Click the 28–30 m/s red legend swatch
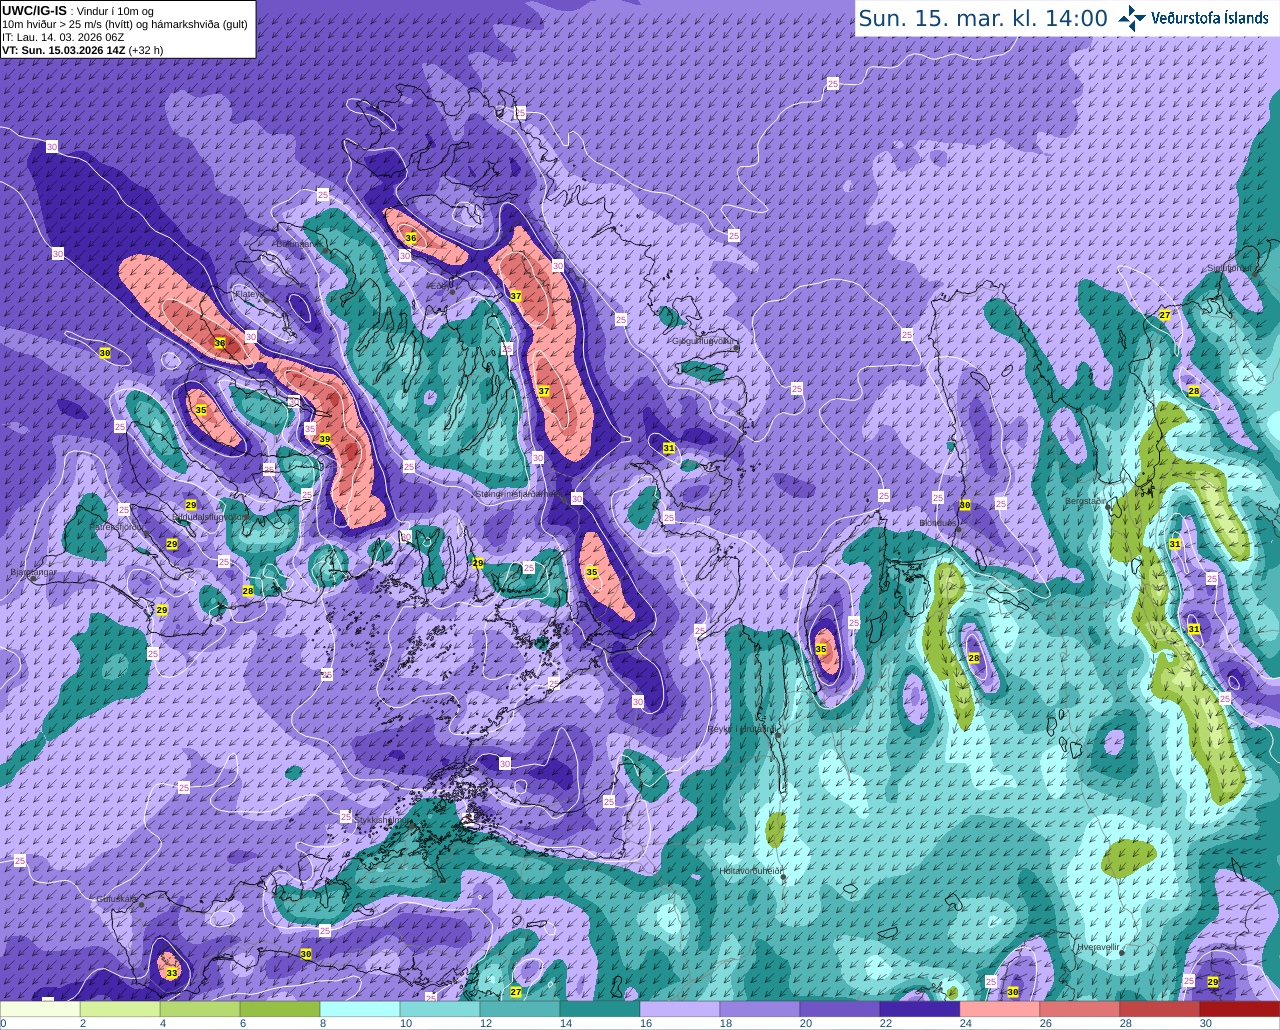 [1160, 1009]
